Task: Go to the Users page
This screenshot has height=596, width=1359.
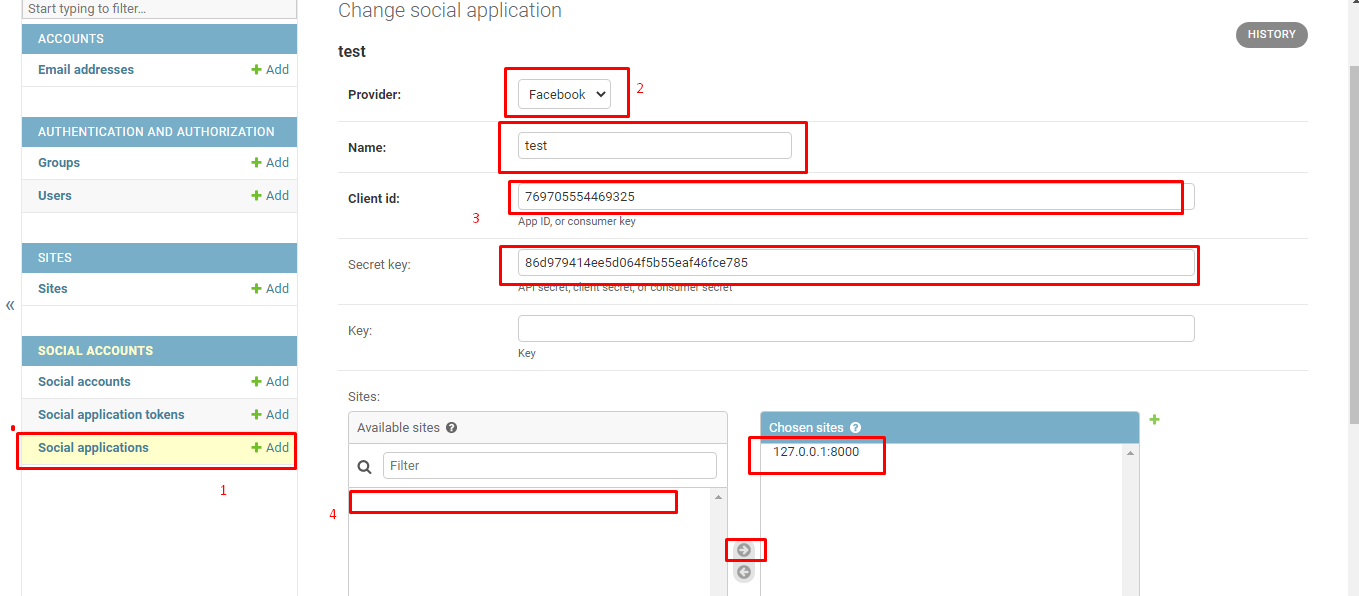Action: pyautogui.click(x=55, y=196)
